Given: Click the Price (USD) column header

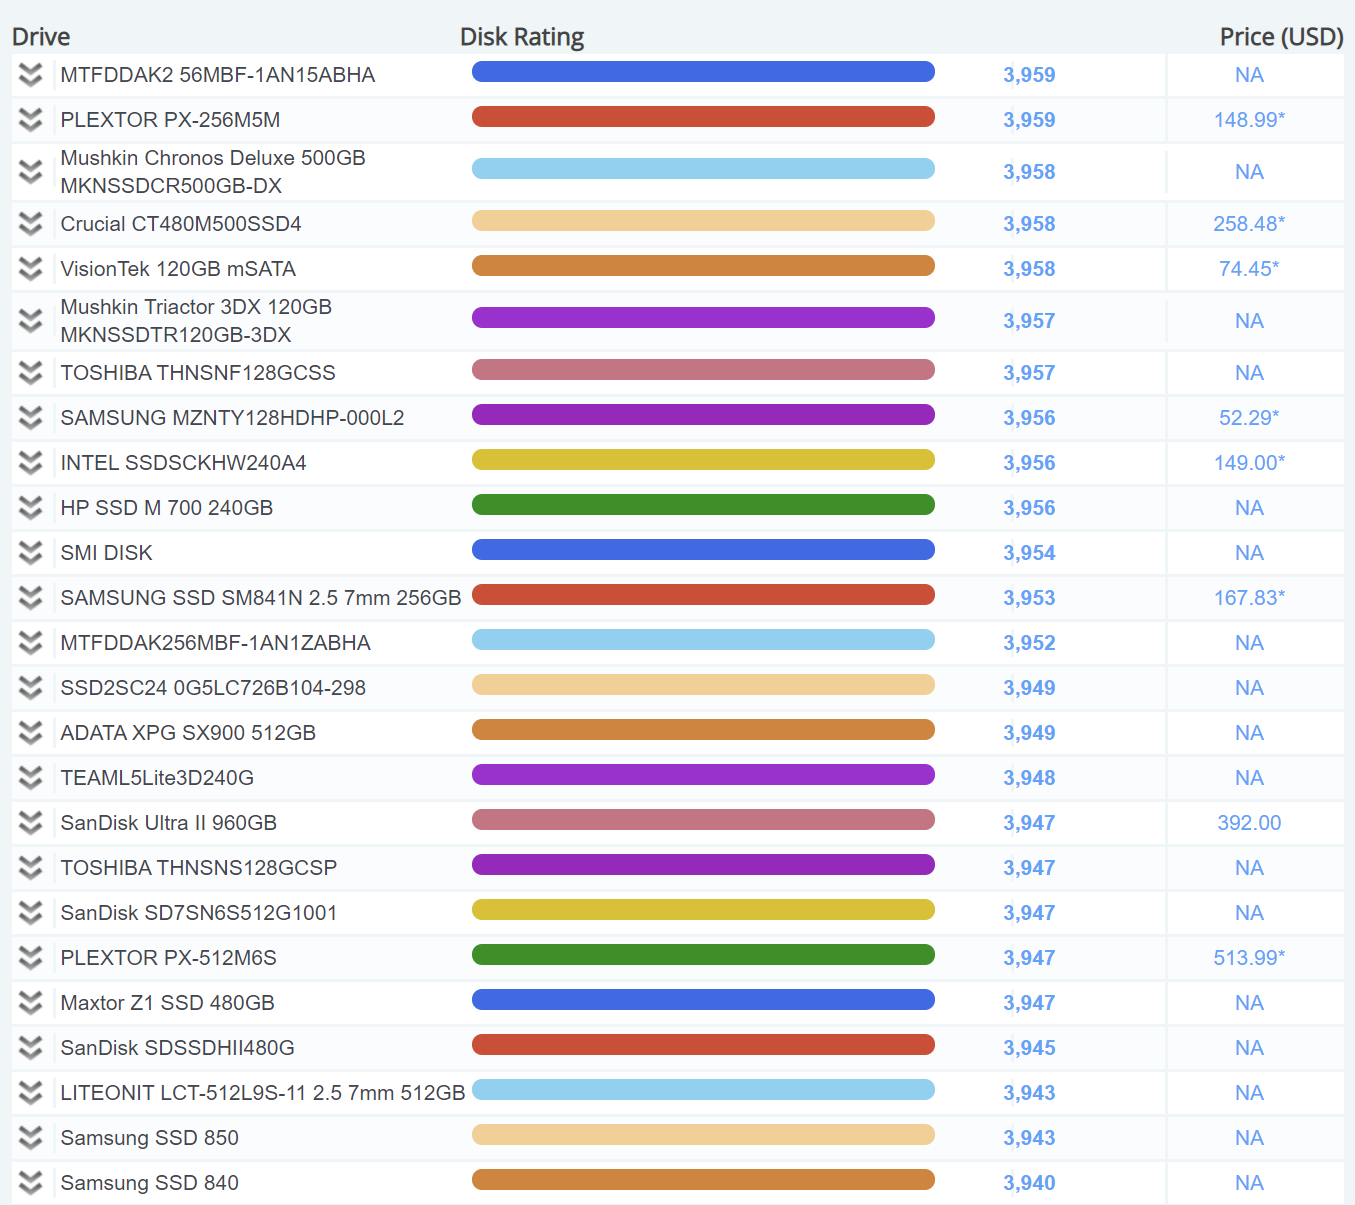Looking at the screenshot, I should click(1281, 37).
